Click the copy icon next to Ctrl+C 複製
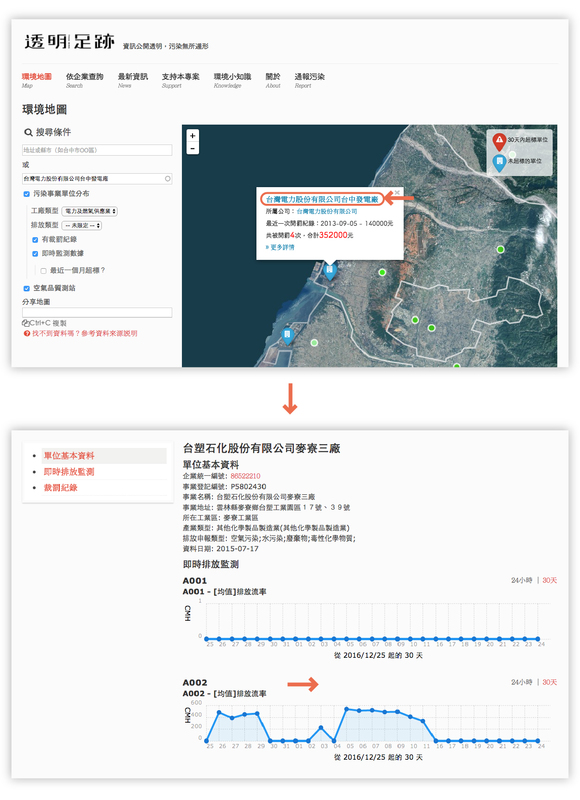Screen dimensions: 580x800 pyautogui.click(x=26, y=323)
